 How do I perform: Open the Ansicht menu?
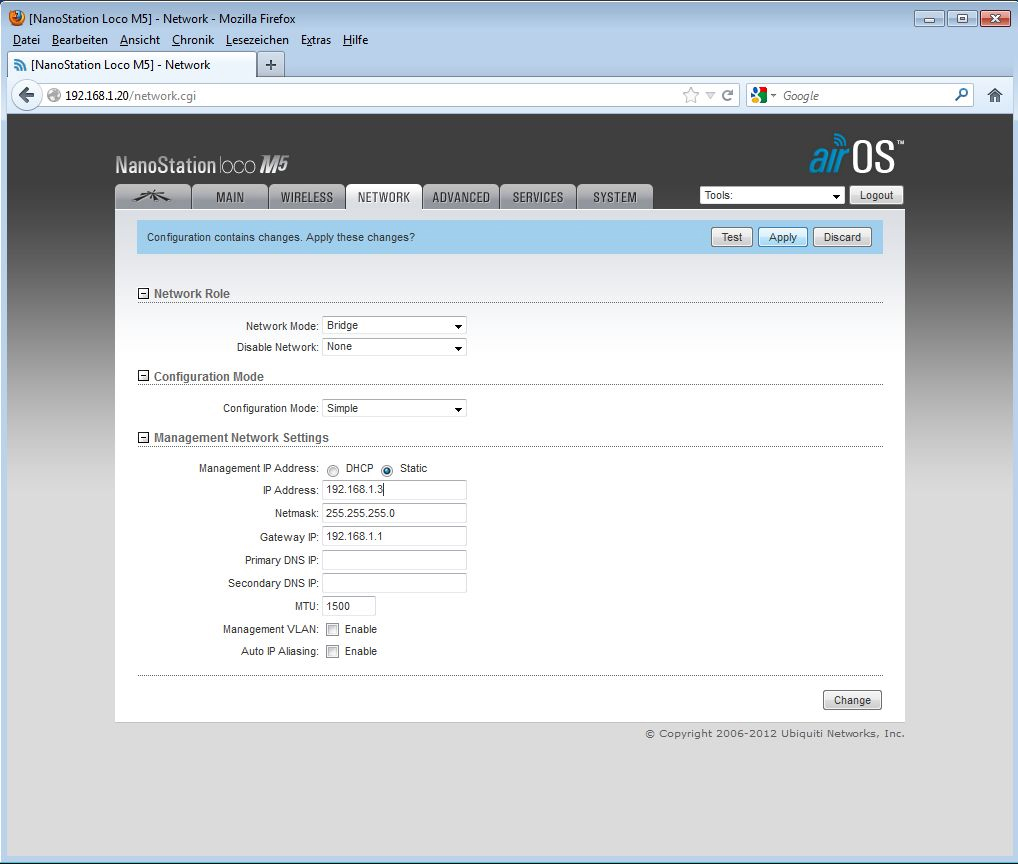(140, 40)
